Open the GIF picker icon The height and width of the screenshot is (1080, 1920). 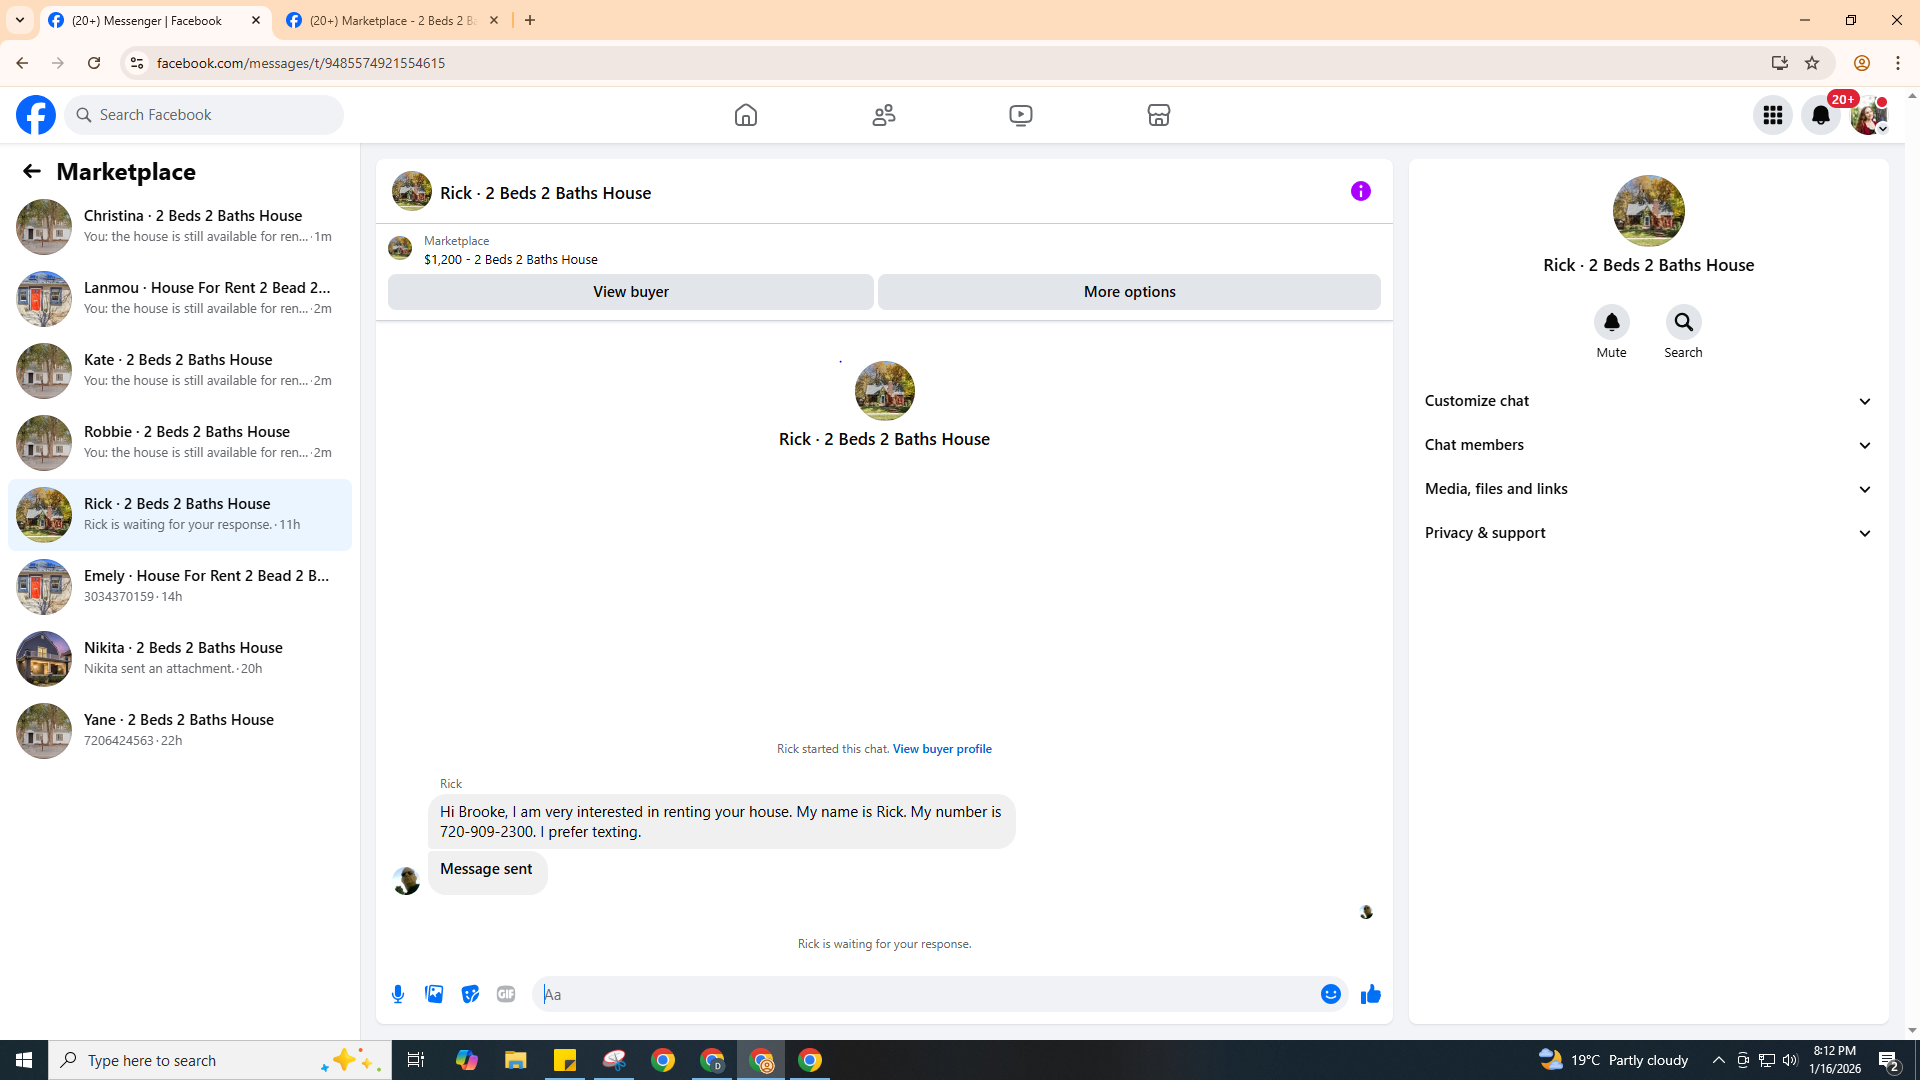coord(506,994)
